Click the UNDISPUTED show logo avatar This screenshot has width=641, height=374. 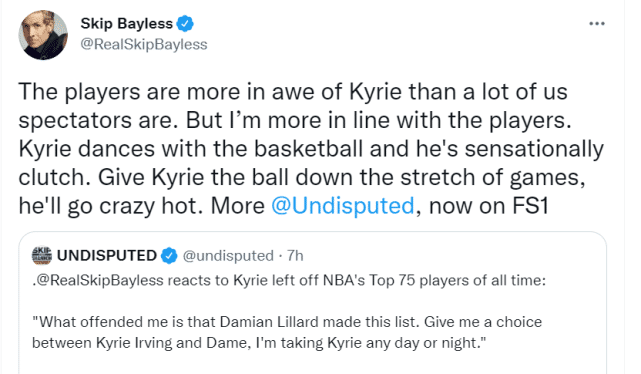click(42, 255)
